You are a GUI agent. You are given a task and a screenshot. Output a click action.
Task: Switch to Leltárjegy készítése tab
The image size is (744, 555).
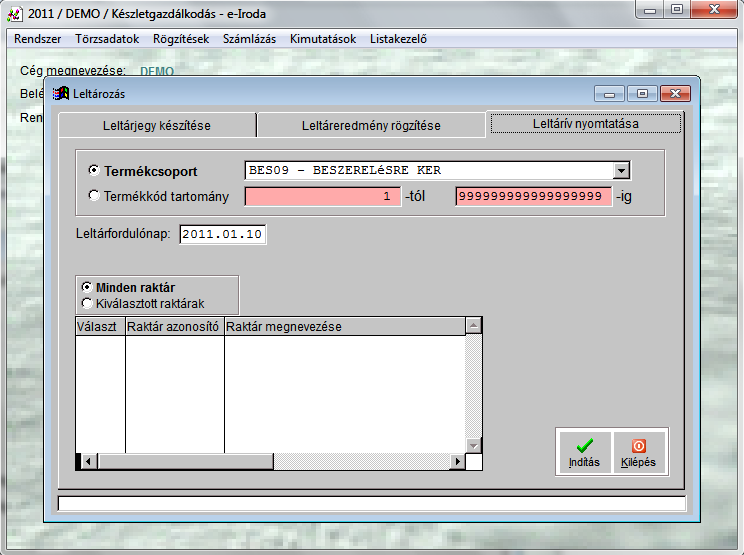coord(157,126)
